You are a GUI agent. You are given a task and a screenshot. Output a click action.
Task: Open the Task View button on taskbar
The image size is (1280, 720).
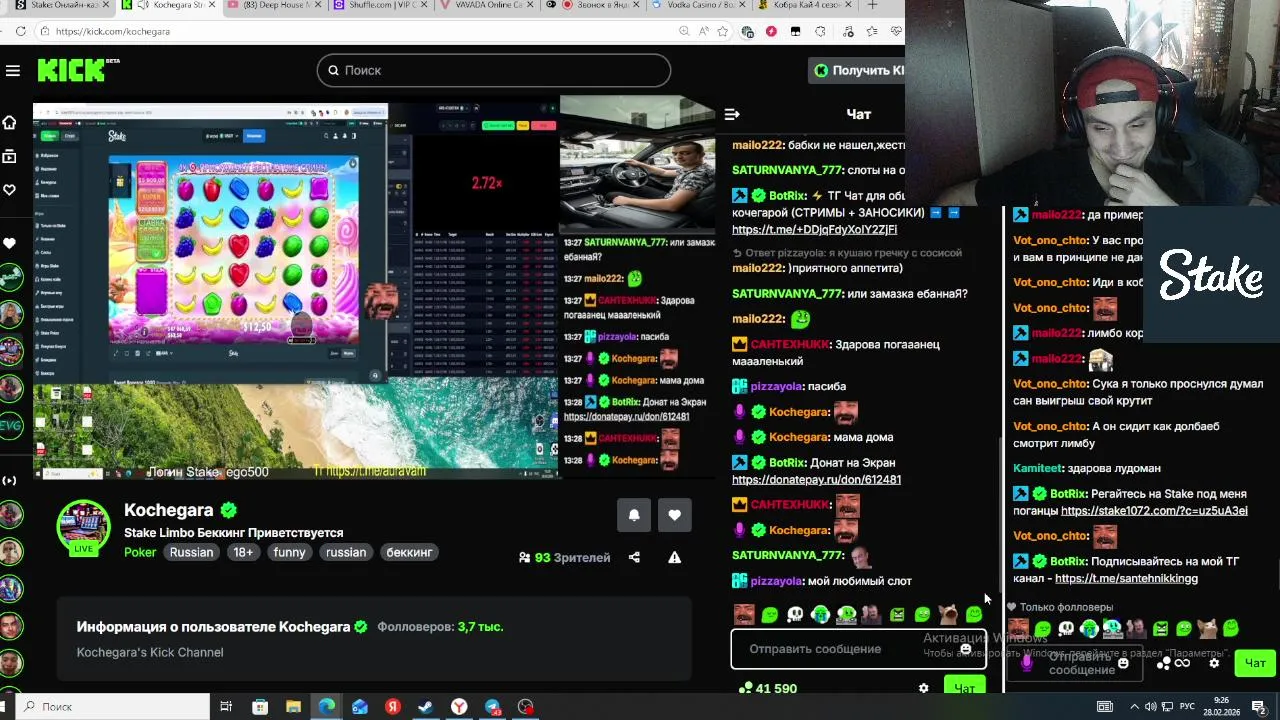pos(226,706)
